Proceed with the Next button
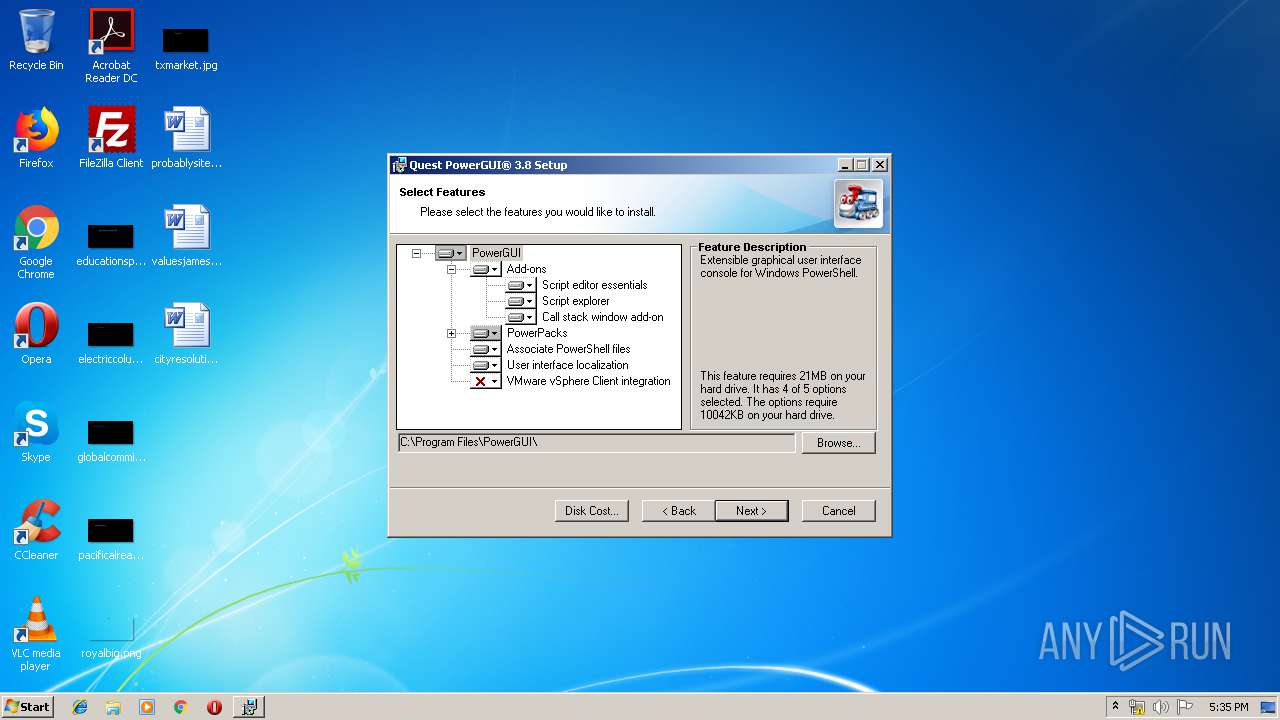 751,511
